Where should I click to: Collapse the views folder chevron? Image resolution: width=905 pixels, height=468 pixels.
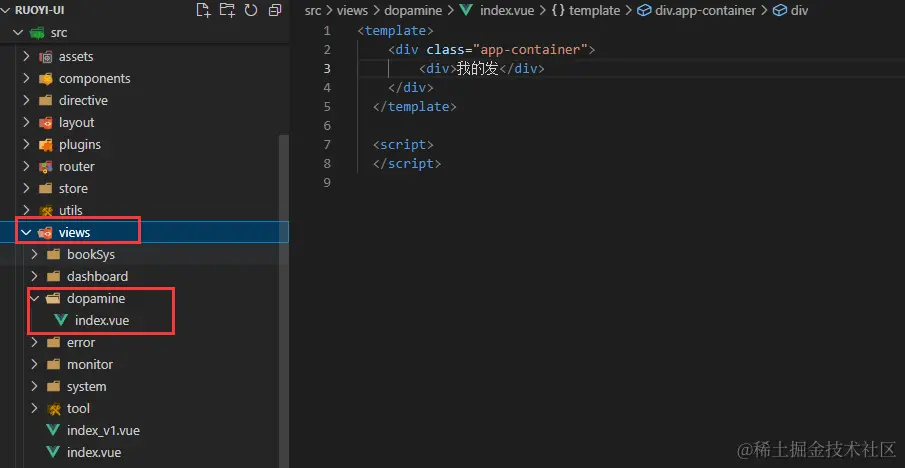26,233
